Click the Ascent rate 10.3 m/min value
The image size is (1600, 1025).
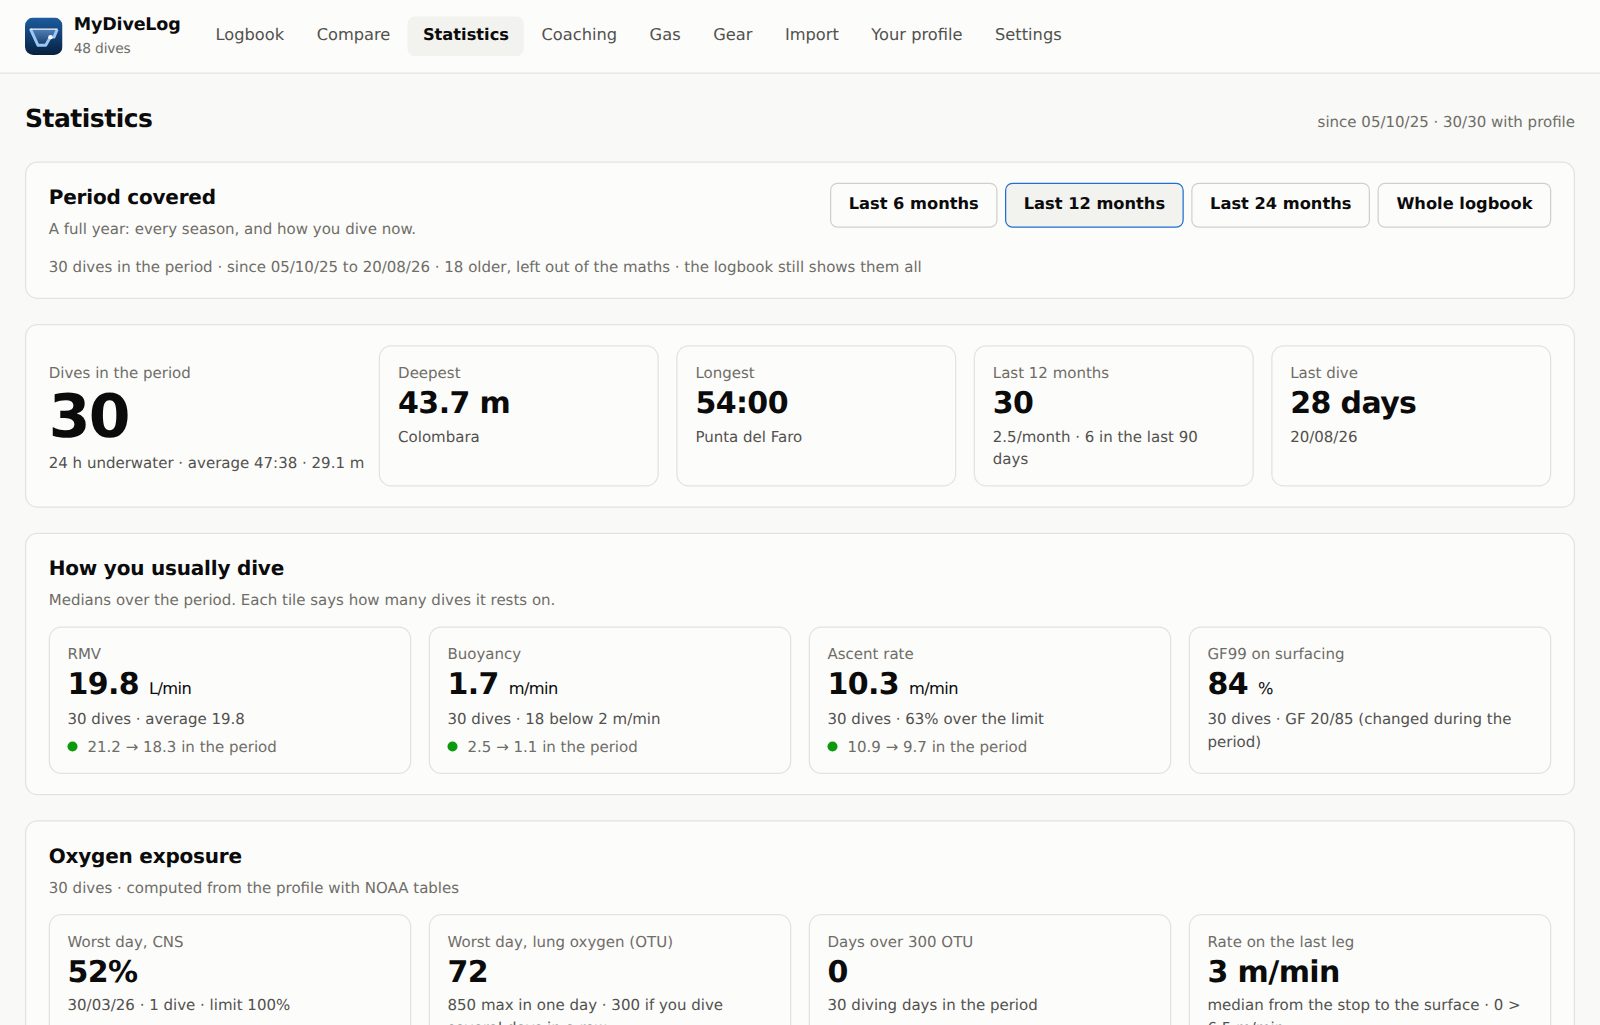point(893,684)
